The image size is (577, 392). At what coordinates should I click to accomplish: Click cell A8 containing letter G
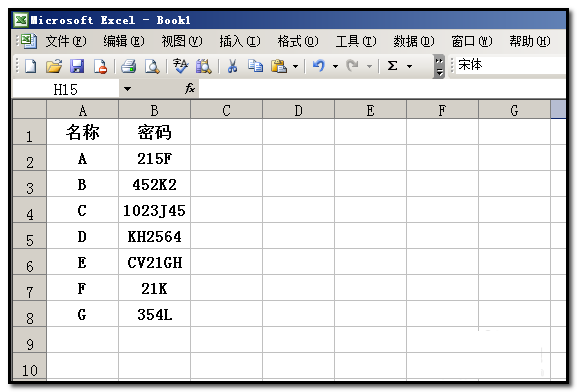coord(82,314)
